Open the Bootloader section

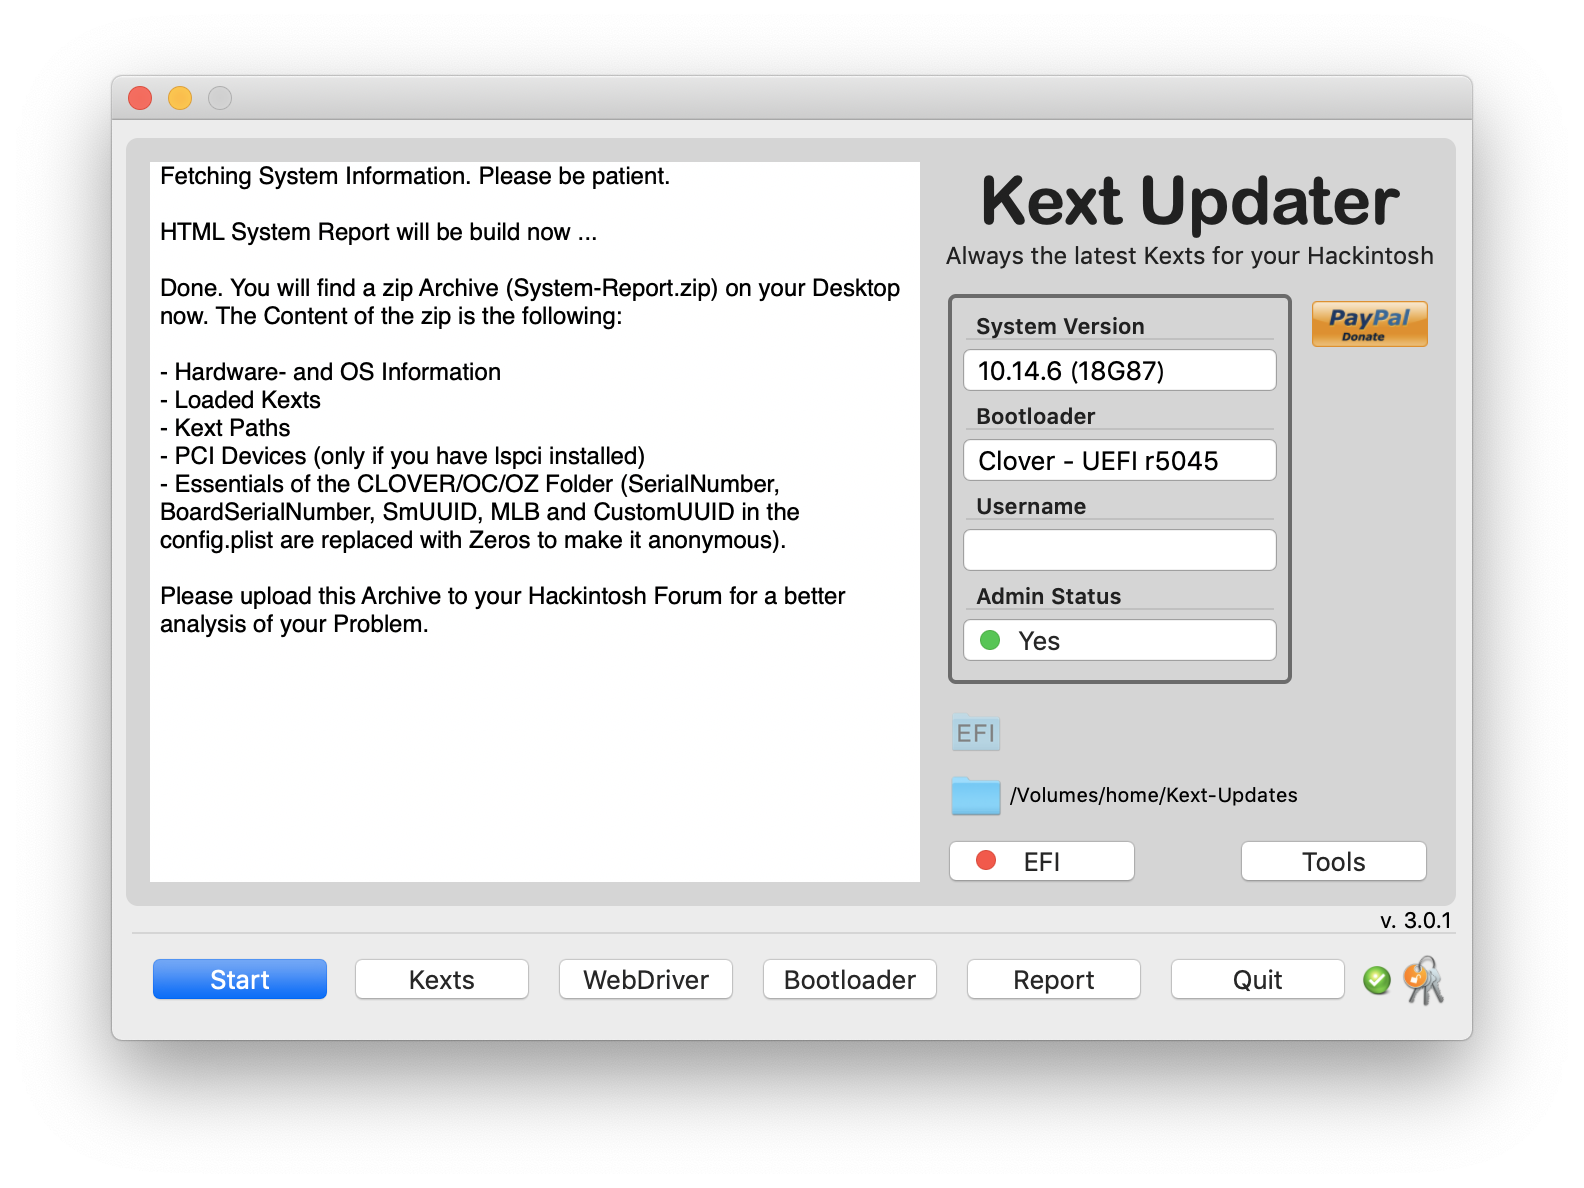pos(850,979)
